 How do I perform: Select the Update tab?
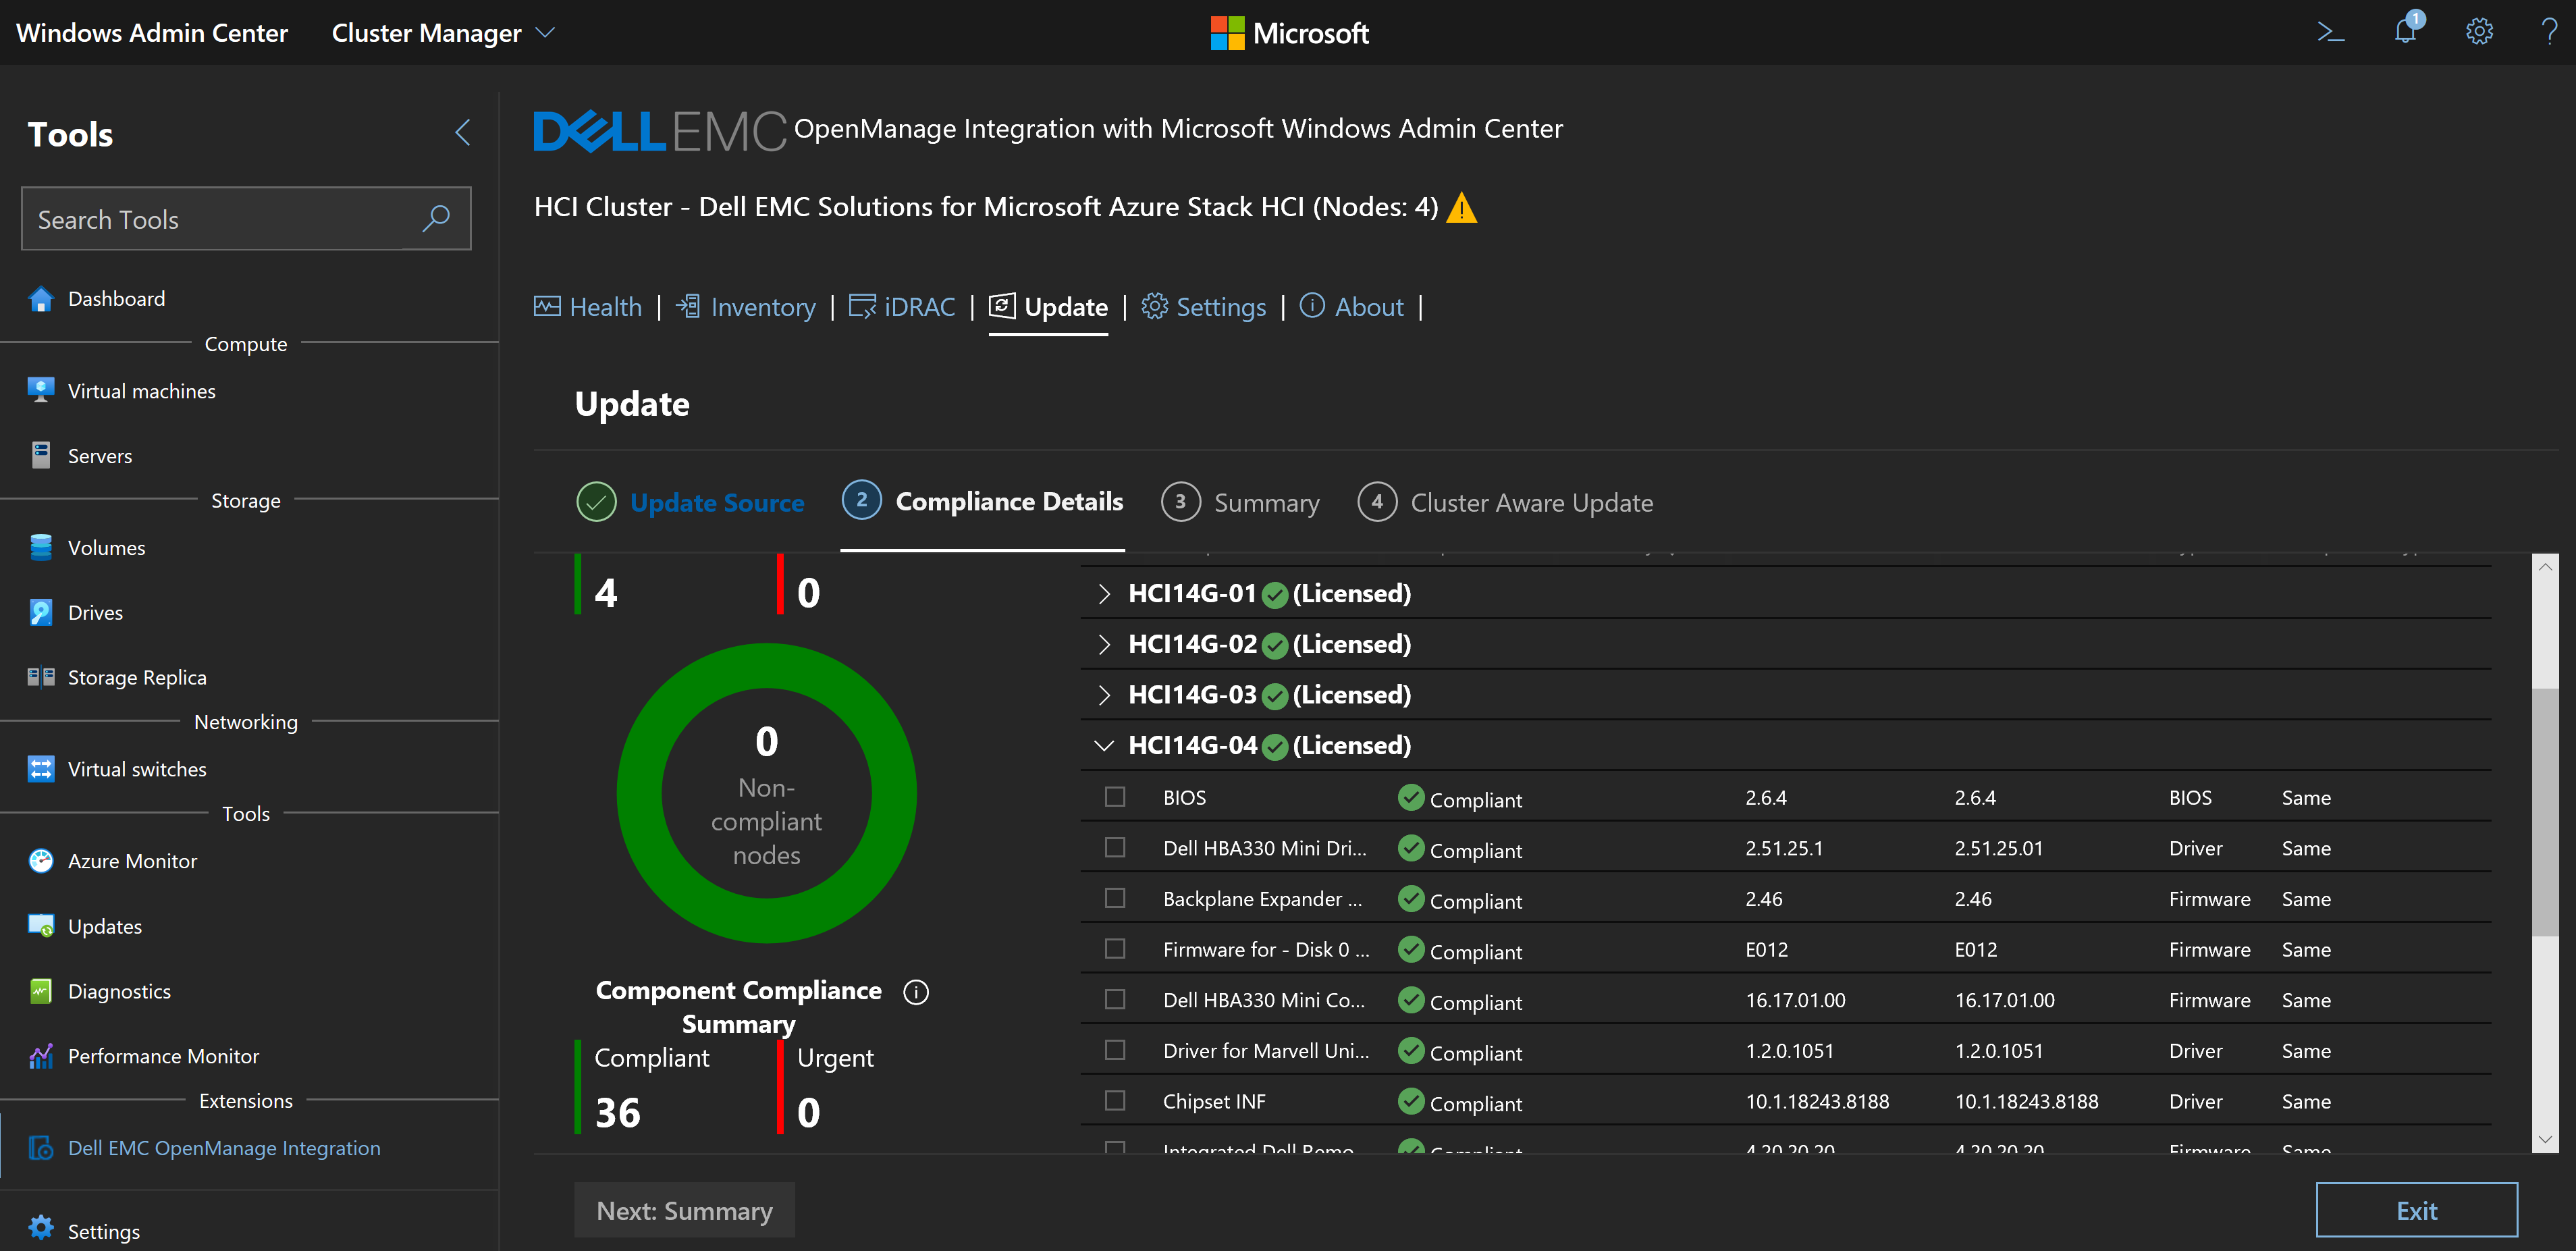(1048, 307)
